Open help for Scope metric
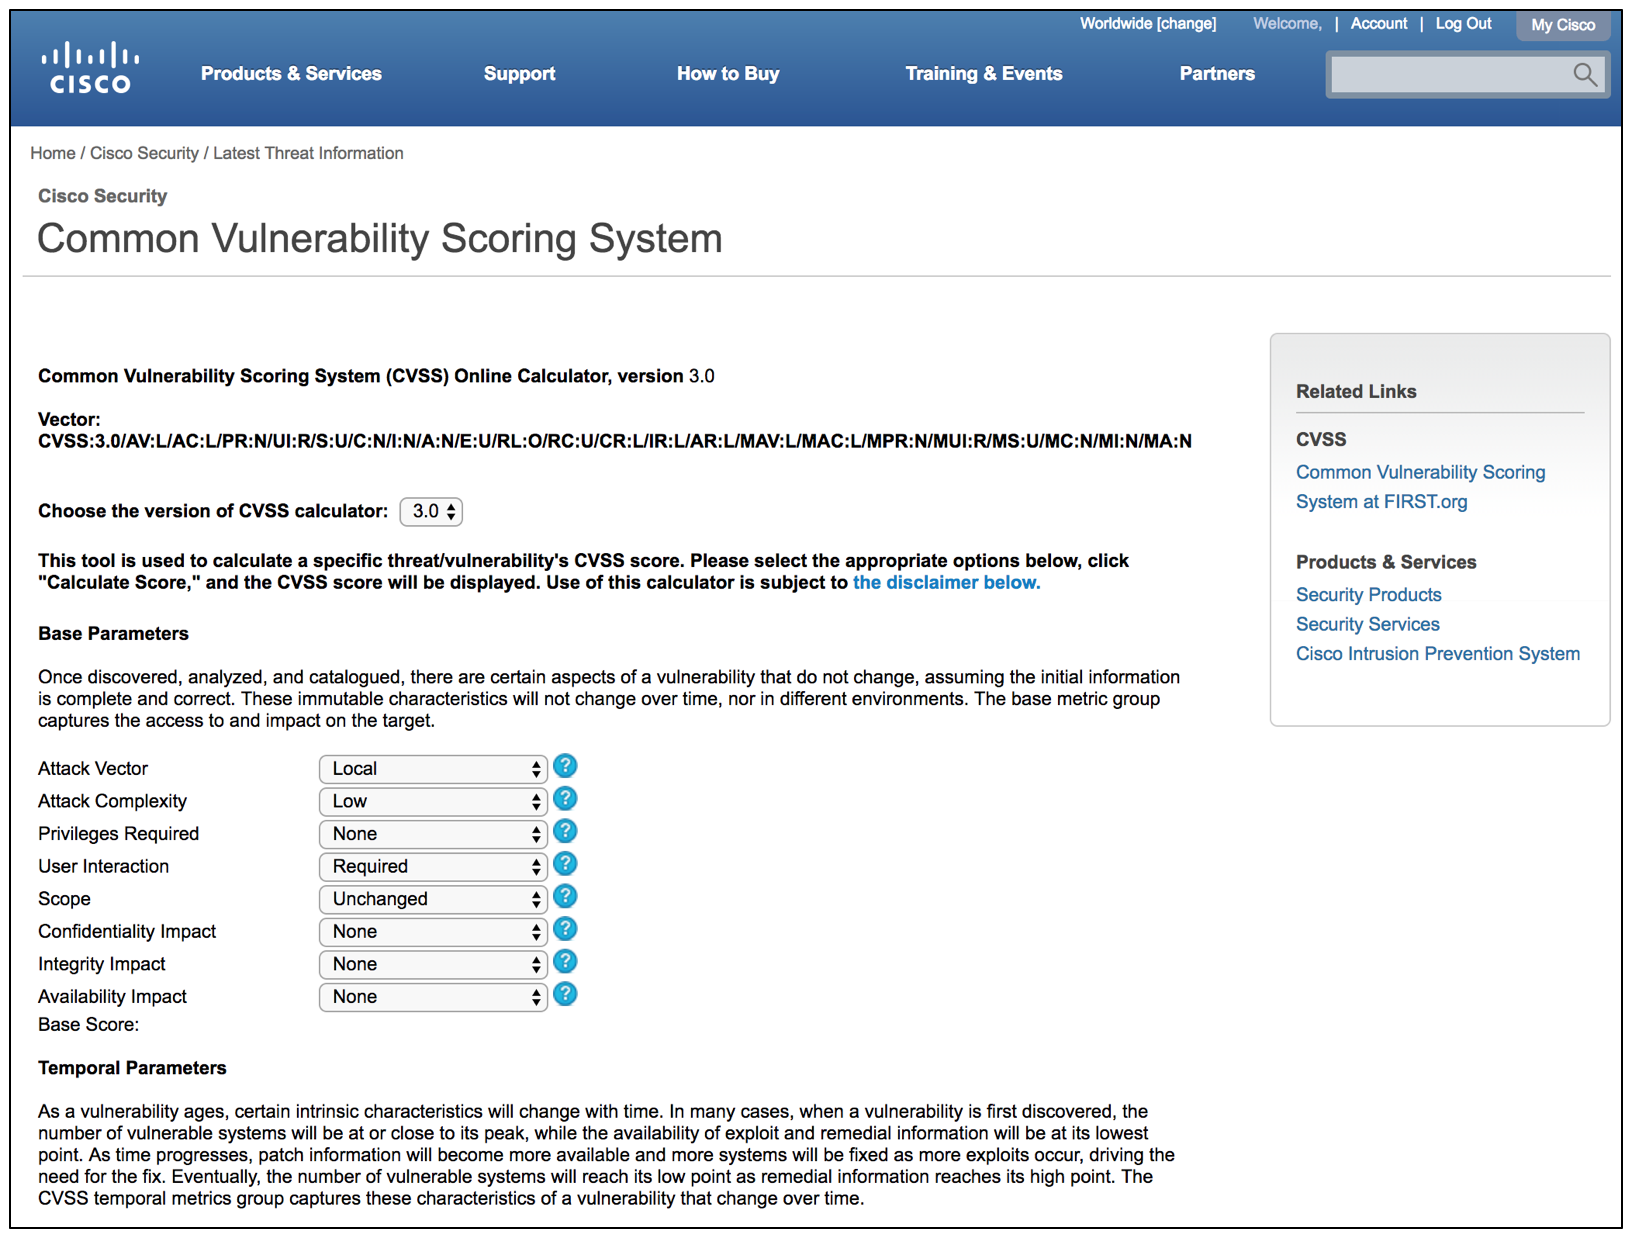 565,897
